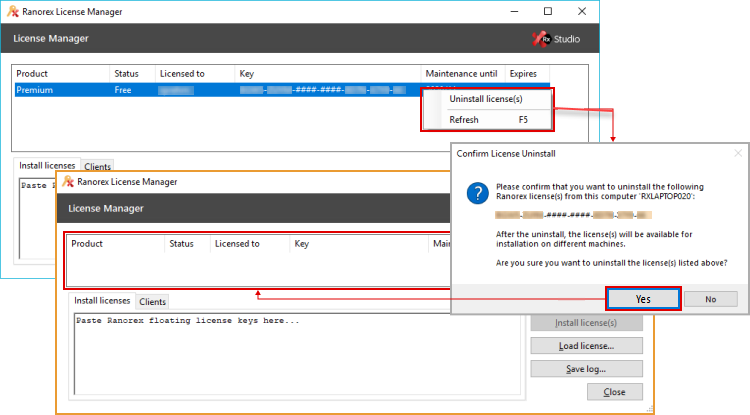
Task: Close the back Ranorex License Manager window
Action: pyautogui.click(x=582, y=11)
